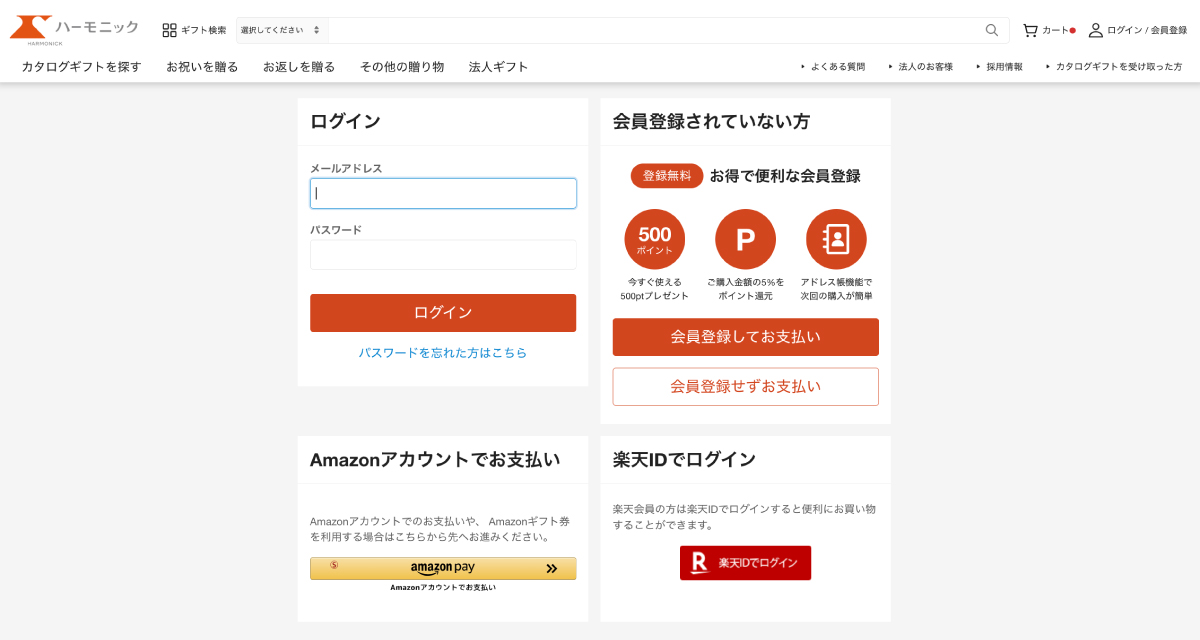
Task: Click the Amazon Pay button
Action: pyautogui.click(x=443, y=568)
